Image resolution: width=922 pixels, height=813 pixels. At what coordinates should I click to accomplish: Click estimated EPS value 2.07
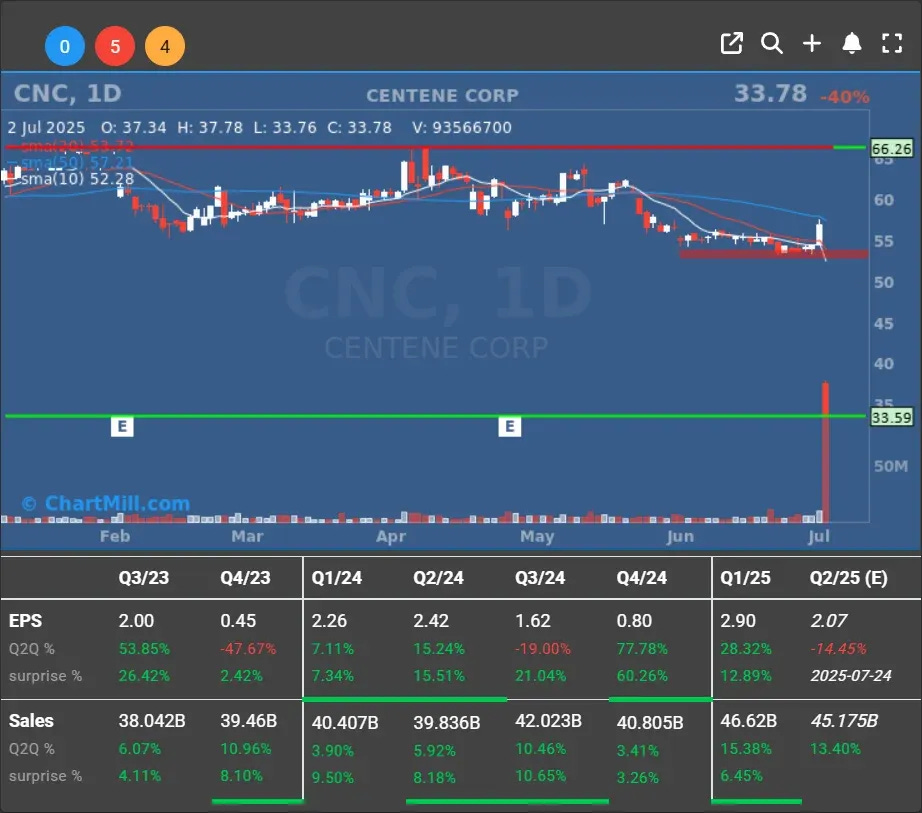829,621
